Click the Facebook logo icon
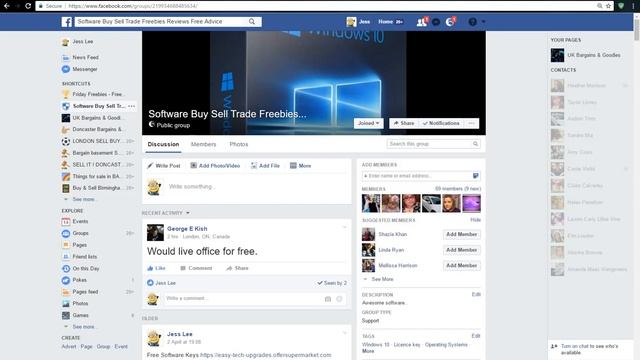Screen dimensions: 640x360 [x=67, y=22]
